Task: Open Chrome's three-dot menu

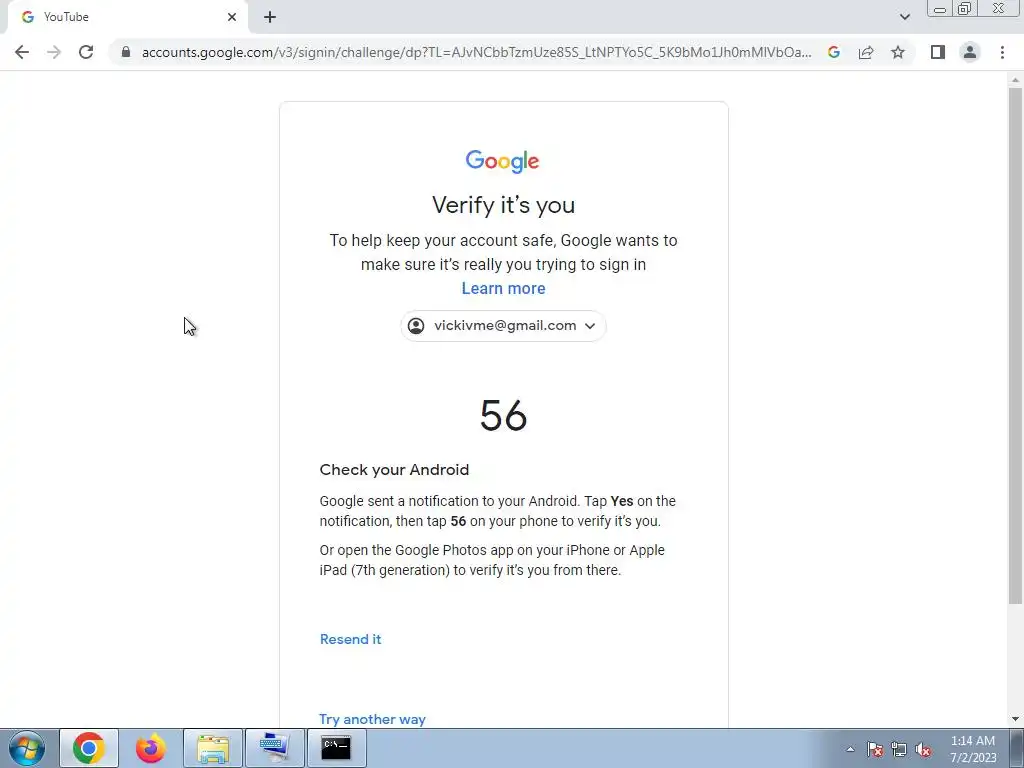Action: pos(1002,52)
